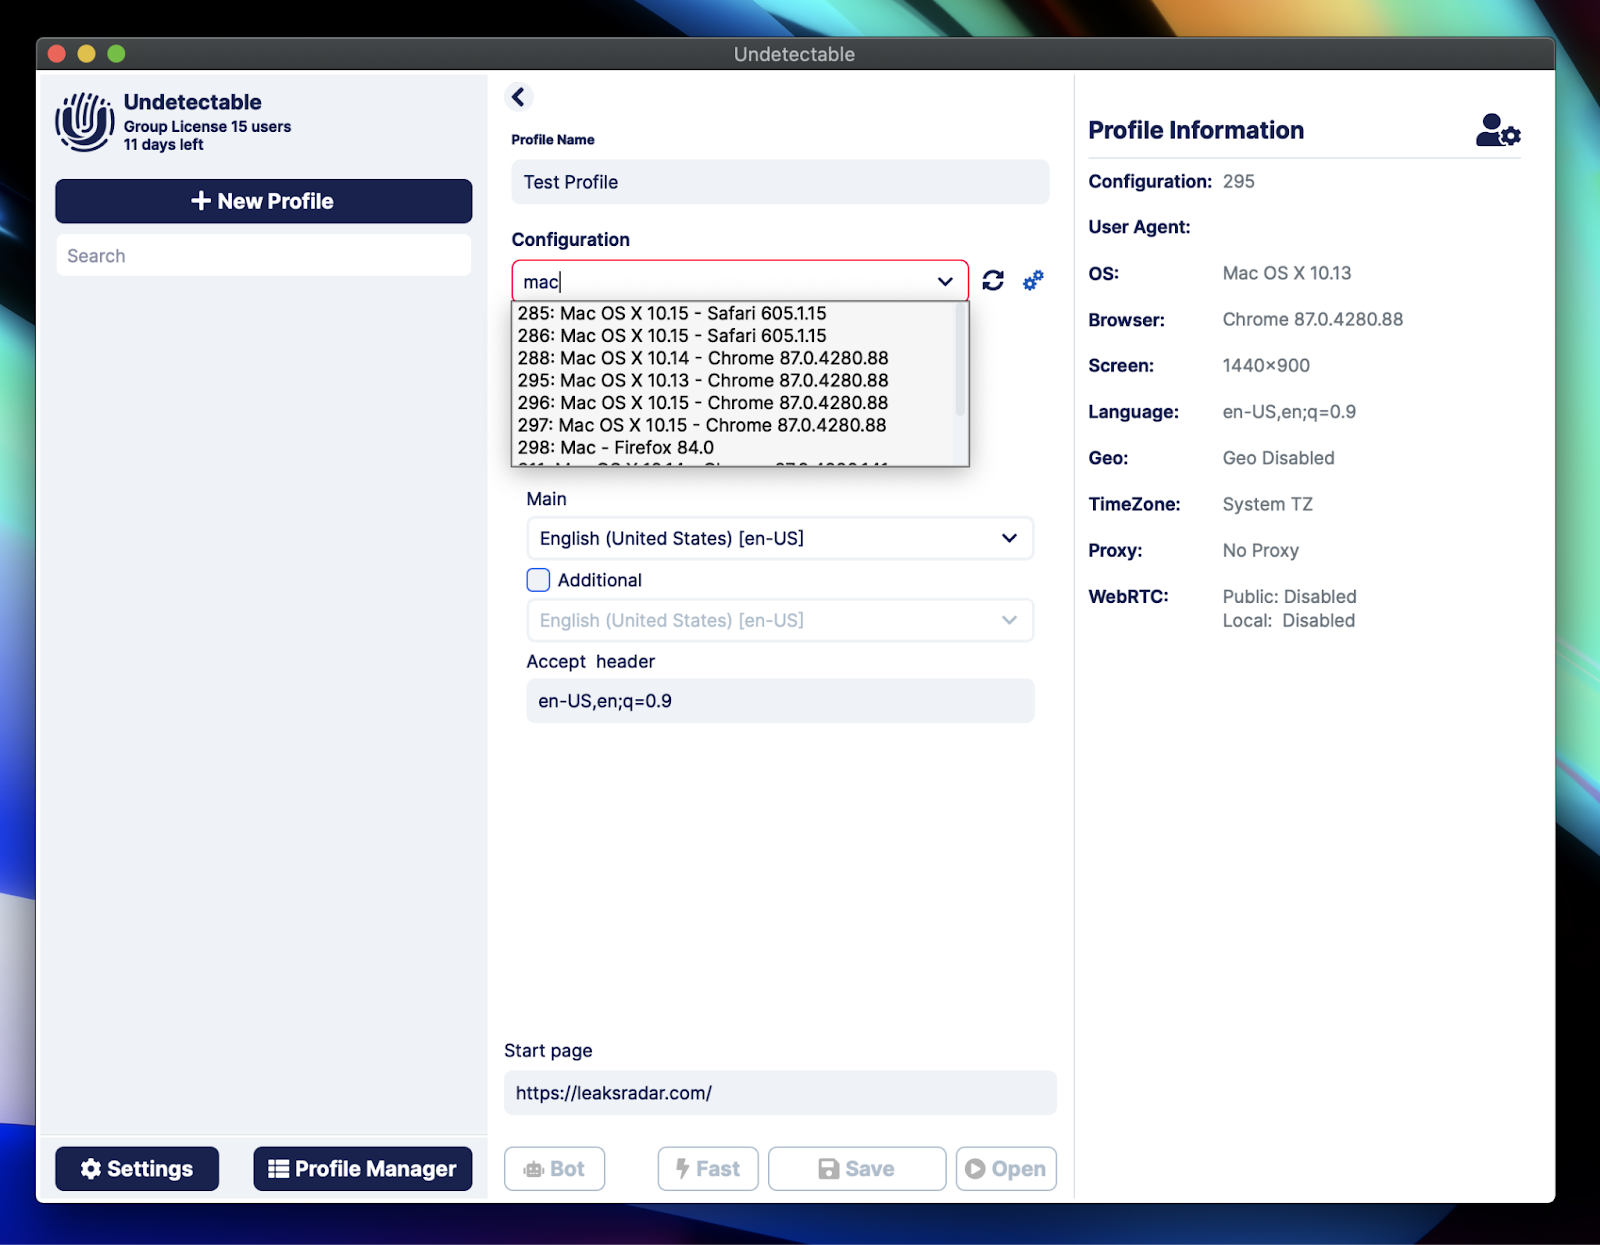Click the New Profile button
This screenshot has width=1600, height=1245.
(x=264, y=201)
